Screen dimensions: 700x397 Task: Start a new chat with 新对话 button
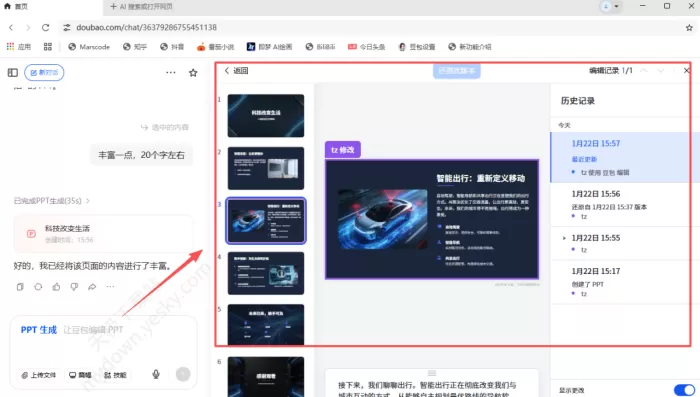(44, 72)
